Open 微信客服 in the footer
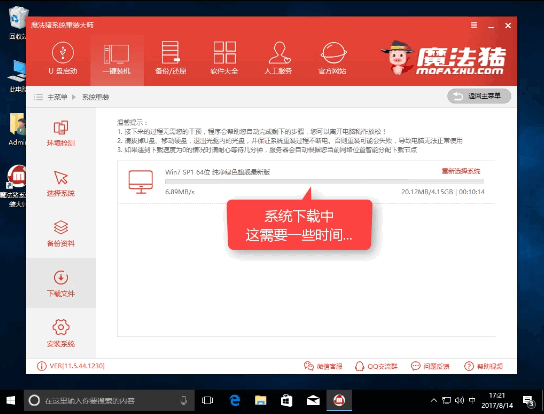544x414 pixels. 323,366
